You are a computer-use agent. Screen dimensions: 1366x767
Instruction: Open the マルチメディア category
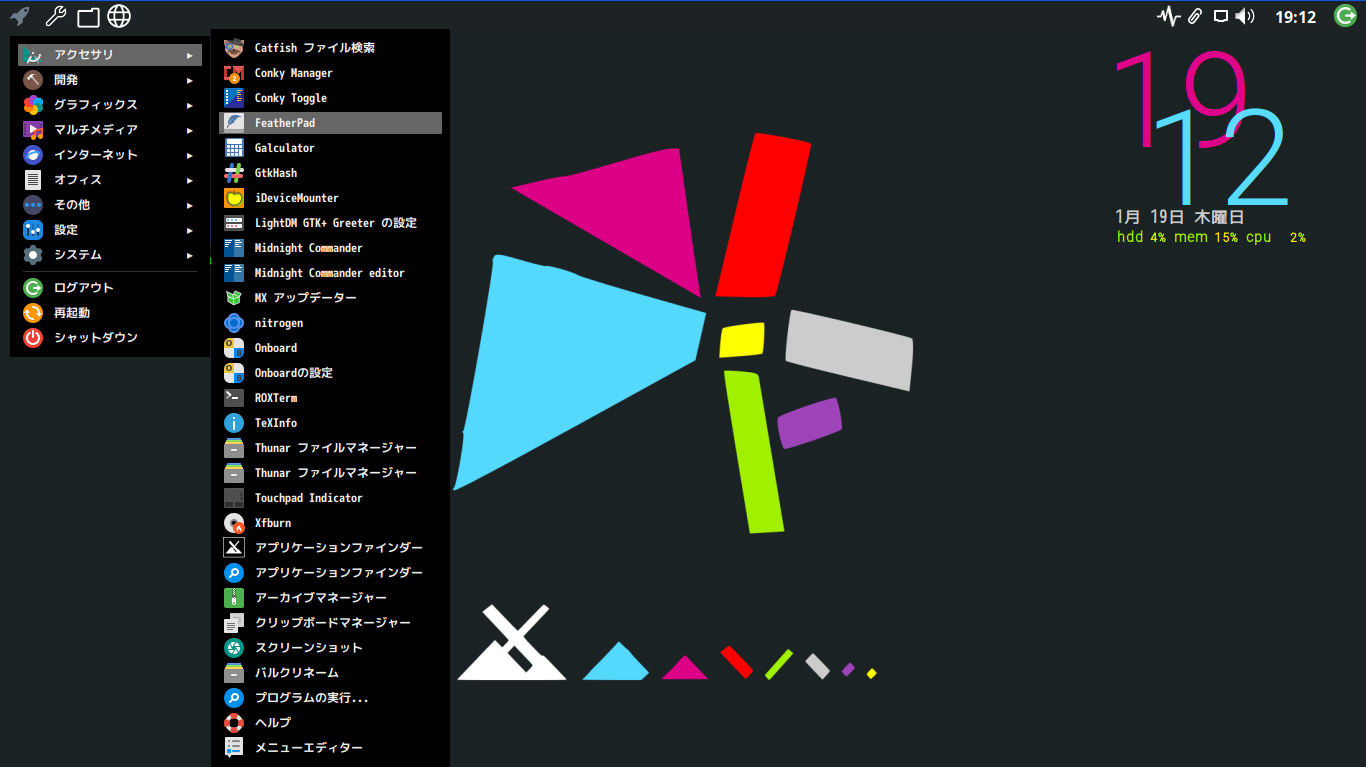point(110,130)
